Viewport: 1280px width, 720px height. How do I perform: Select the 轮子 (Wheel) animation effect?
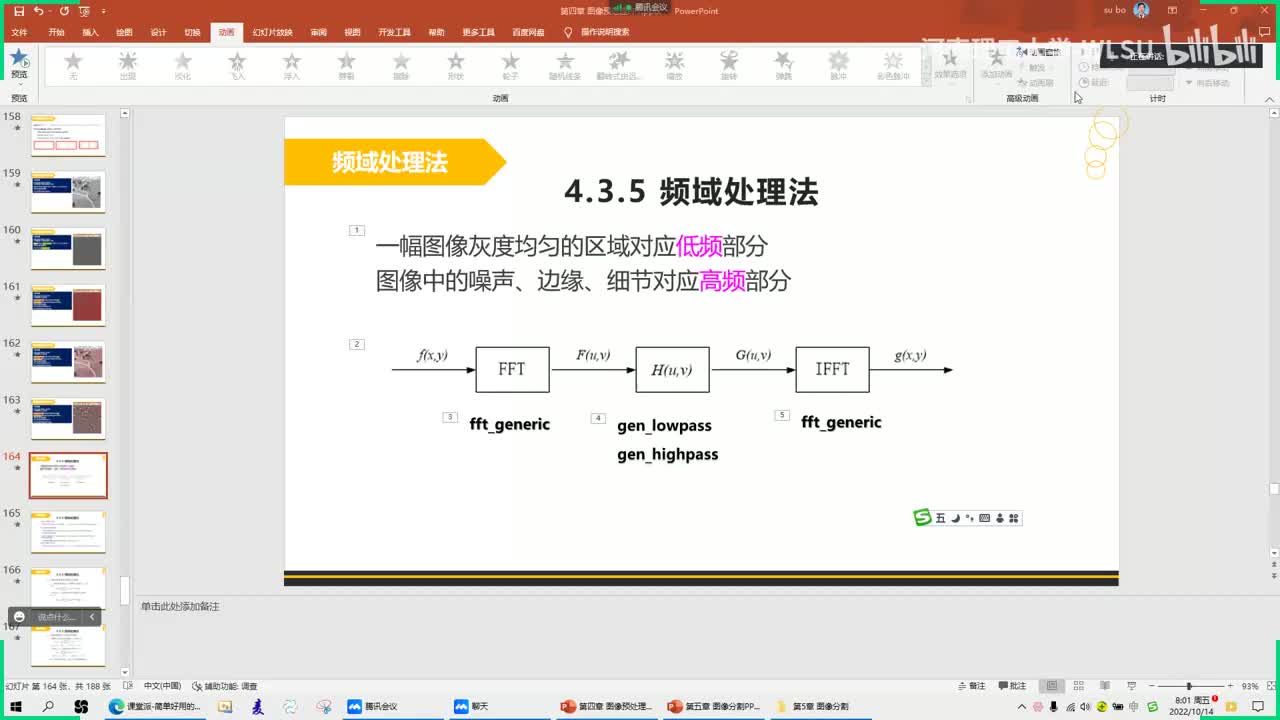click(510, 66)
